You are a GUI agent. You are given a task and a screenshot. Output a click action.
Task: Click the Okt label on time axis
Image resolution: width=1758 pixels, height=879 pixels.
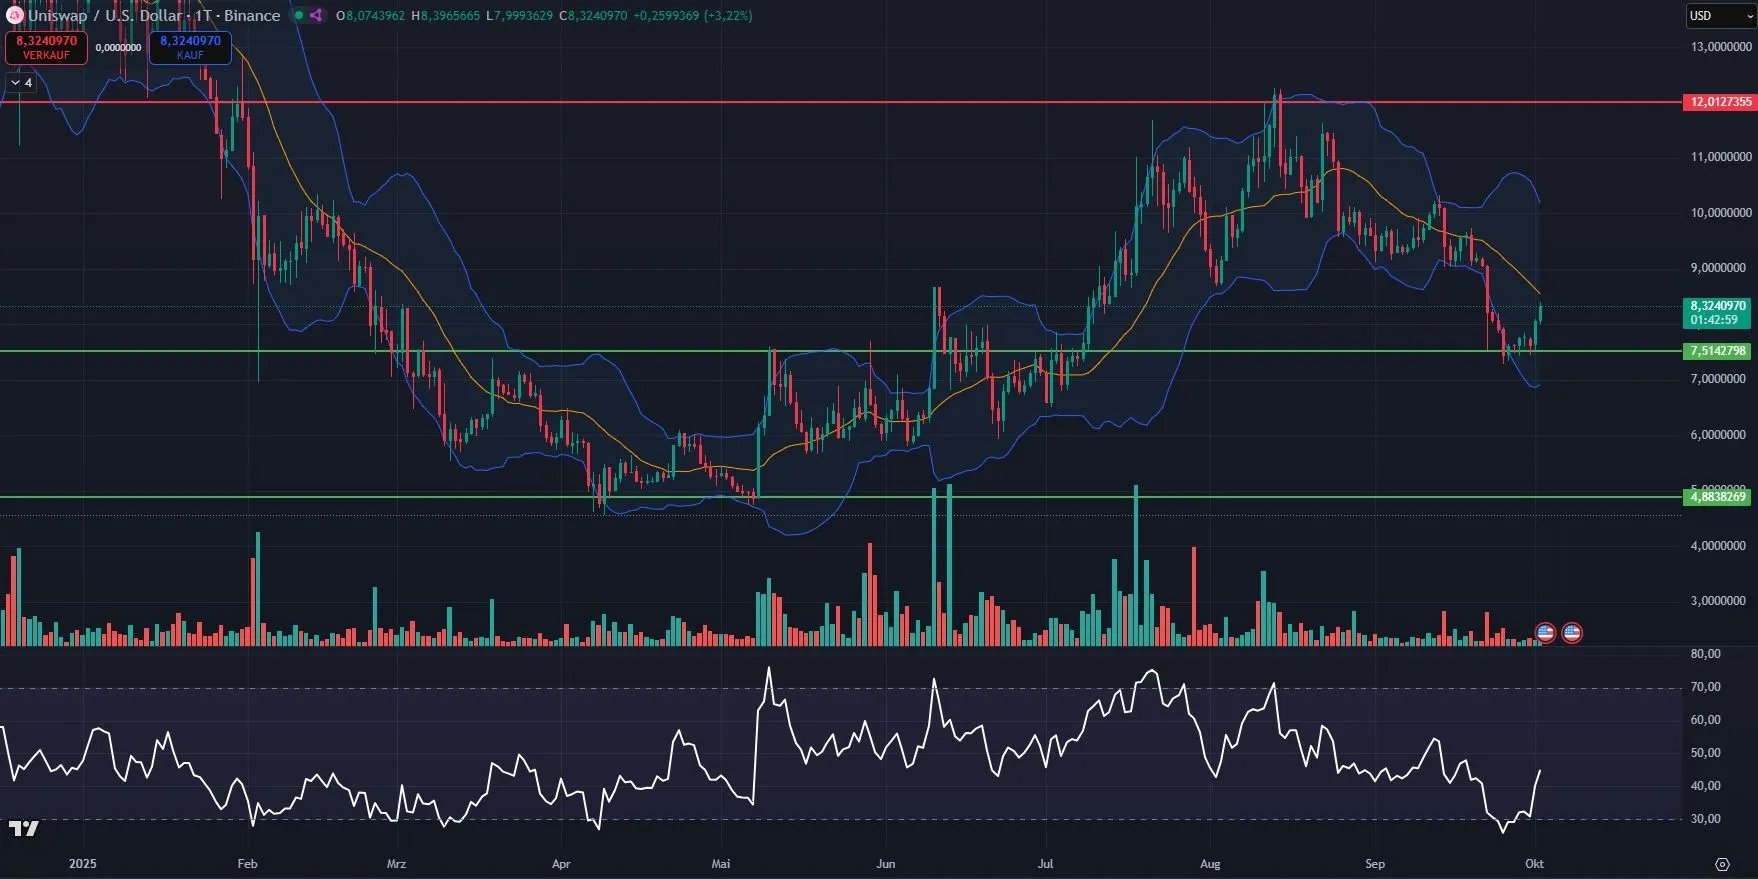[x=1534, y=864]
